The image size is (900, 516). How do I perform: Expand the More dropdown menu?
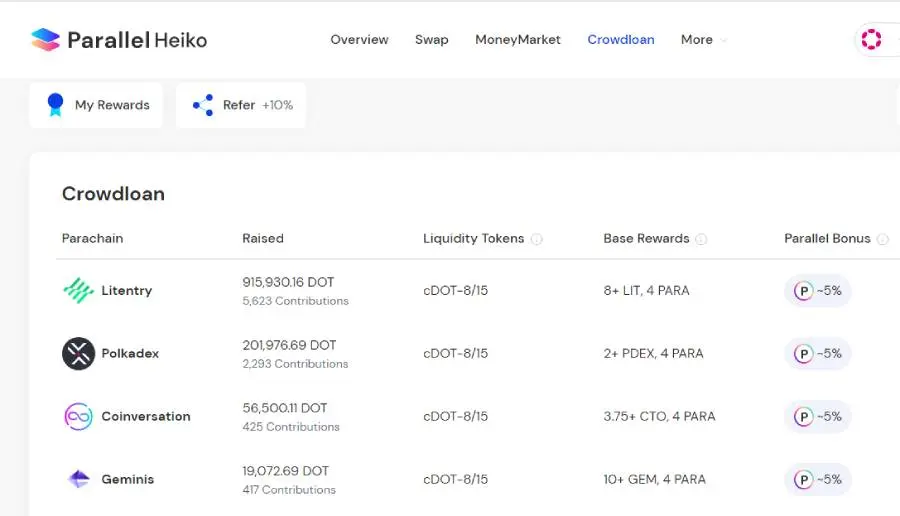pyautogui.click(x=703, y=40)
